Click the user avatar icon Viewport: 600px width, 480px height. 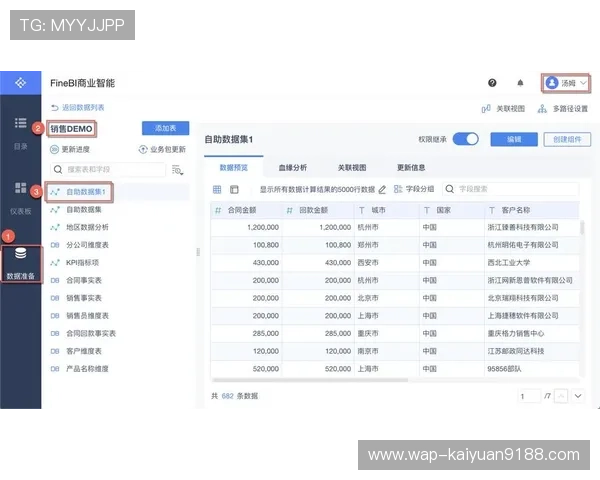coord(551,83)
